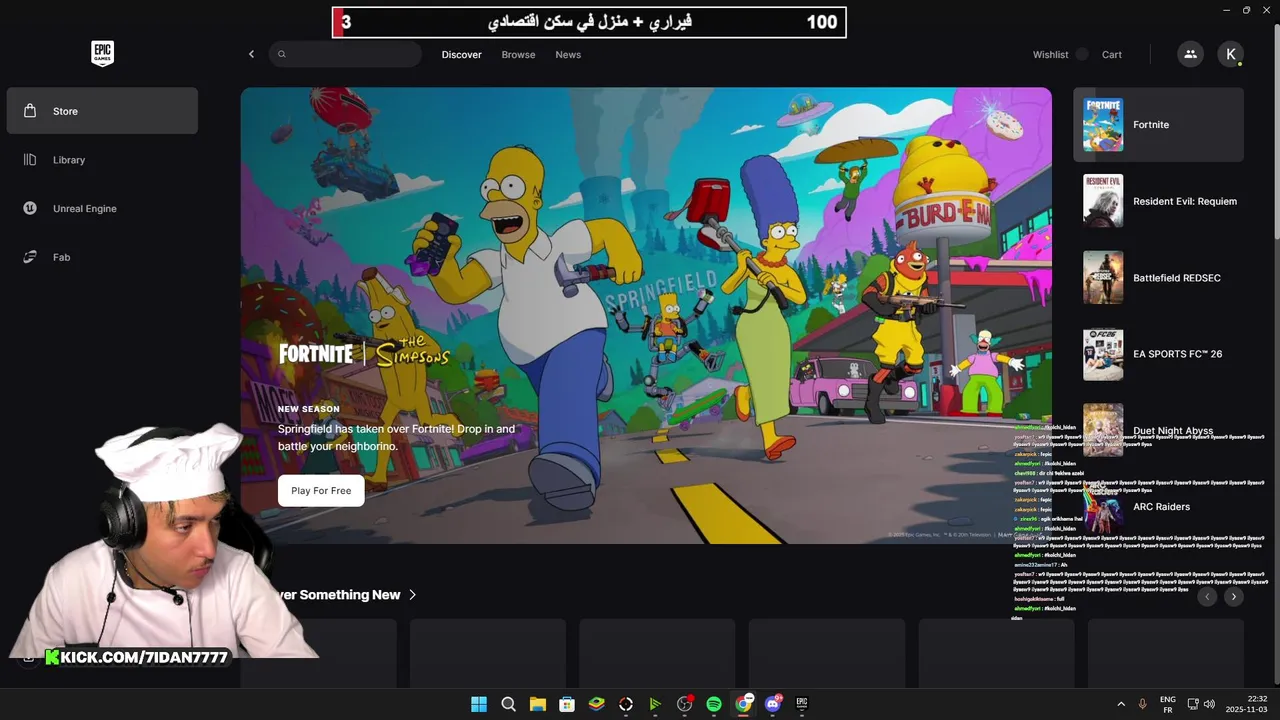Open the Cart link
The image size is (1280, 720).
(1112, 55)
